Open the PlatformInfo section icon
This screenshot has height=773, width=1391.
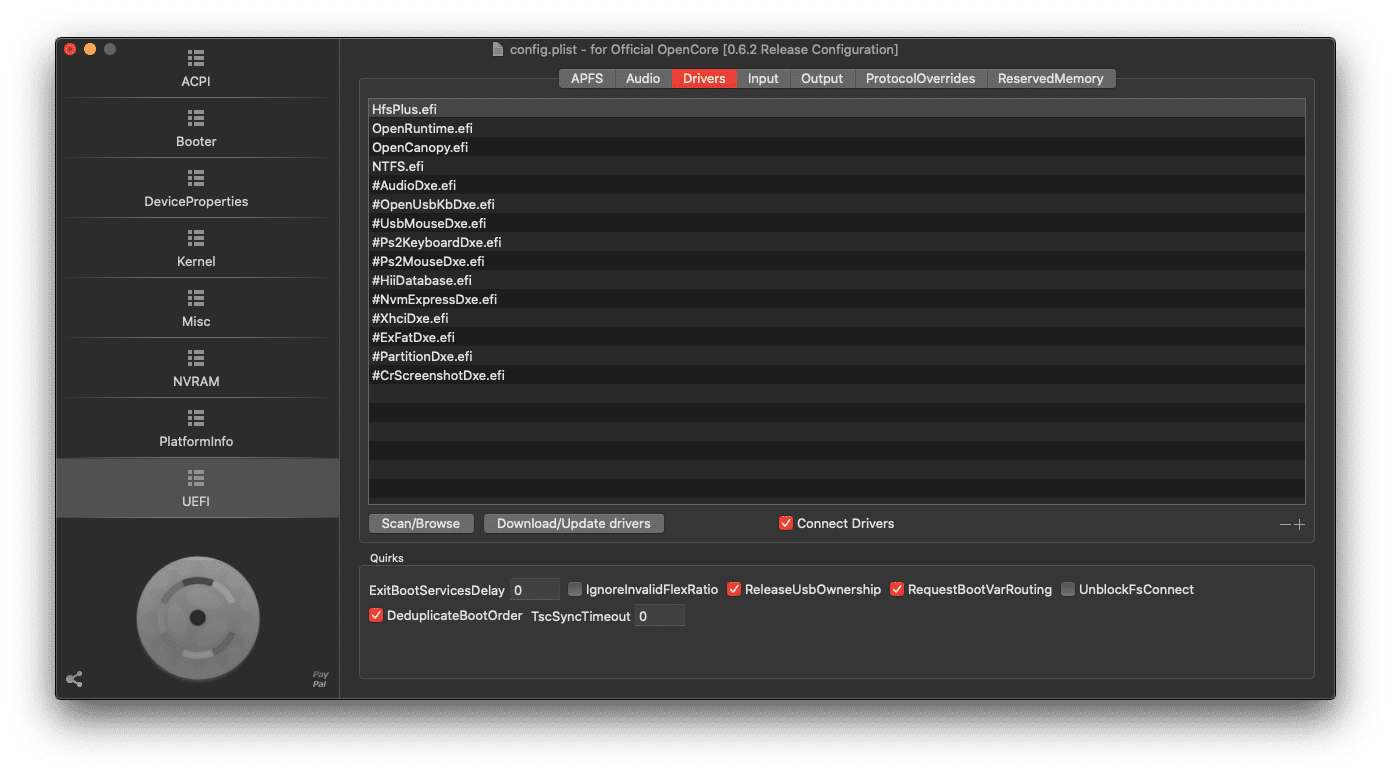click(x=196, y=418)
